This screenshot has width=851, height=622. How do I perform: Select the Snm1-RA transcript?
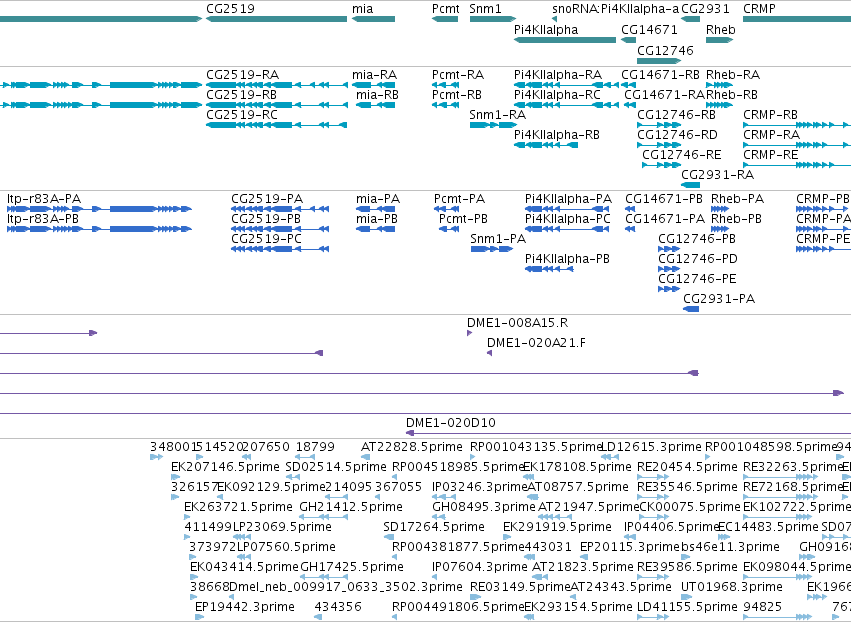point(493,125)
